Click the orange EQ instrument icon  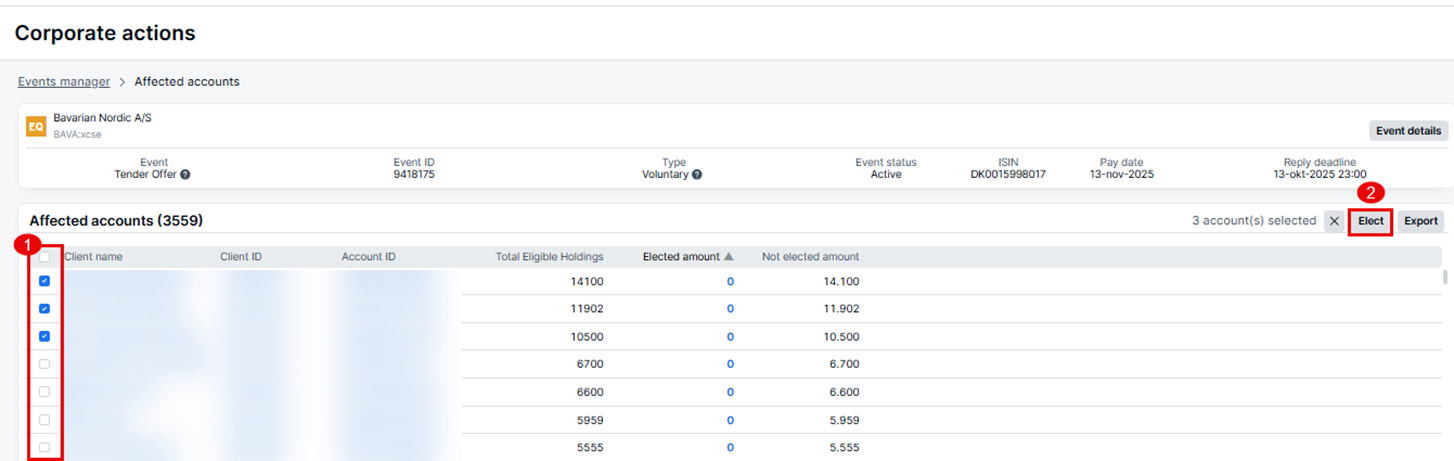click(x=36, y=126)
